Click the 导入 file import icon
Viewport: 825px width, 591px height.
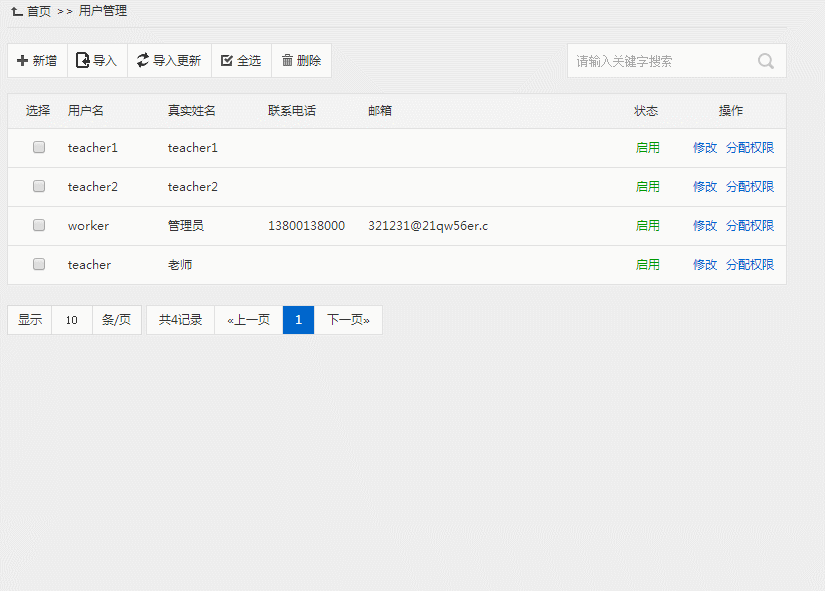coord(83,61)
